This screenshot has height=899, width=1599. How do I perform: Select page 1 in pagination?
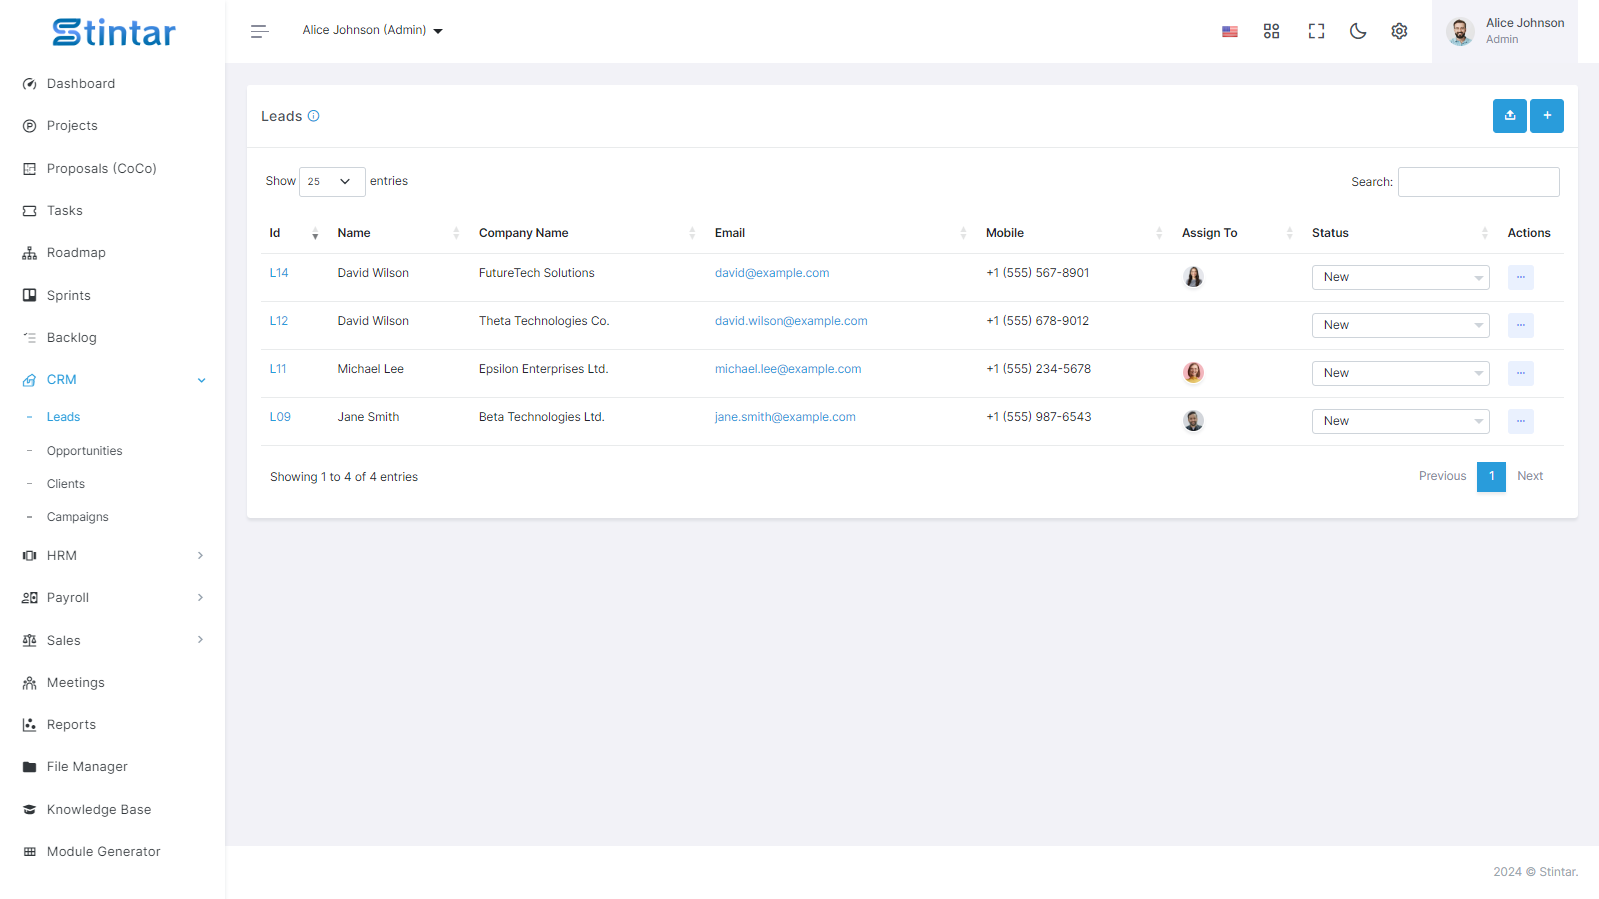click(x=1491, y=476)
